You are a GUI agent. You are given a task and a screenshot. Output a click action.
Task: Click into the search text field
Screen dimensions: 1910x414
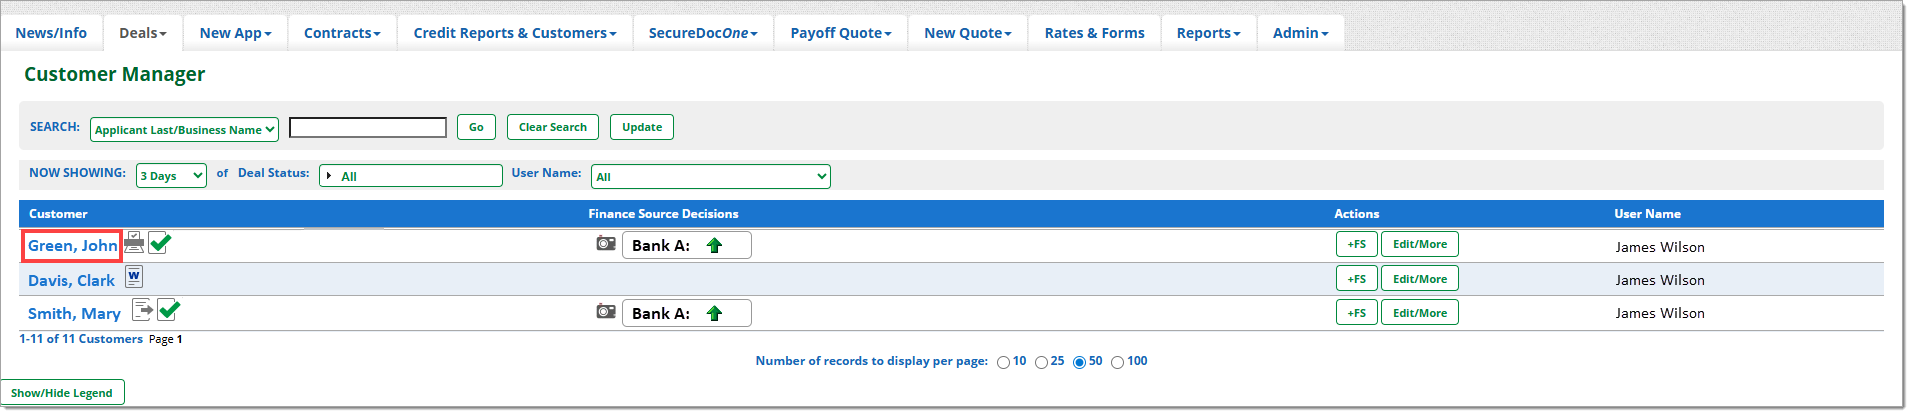[368, 128]
